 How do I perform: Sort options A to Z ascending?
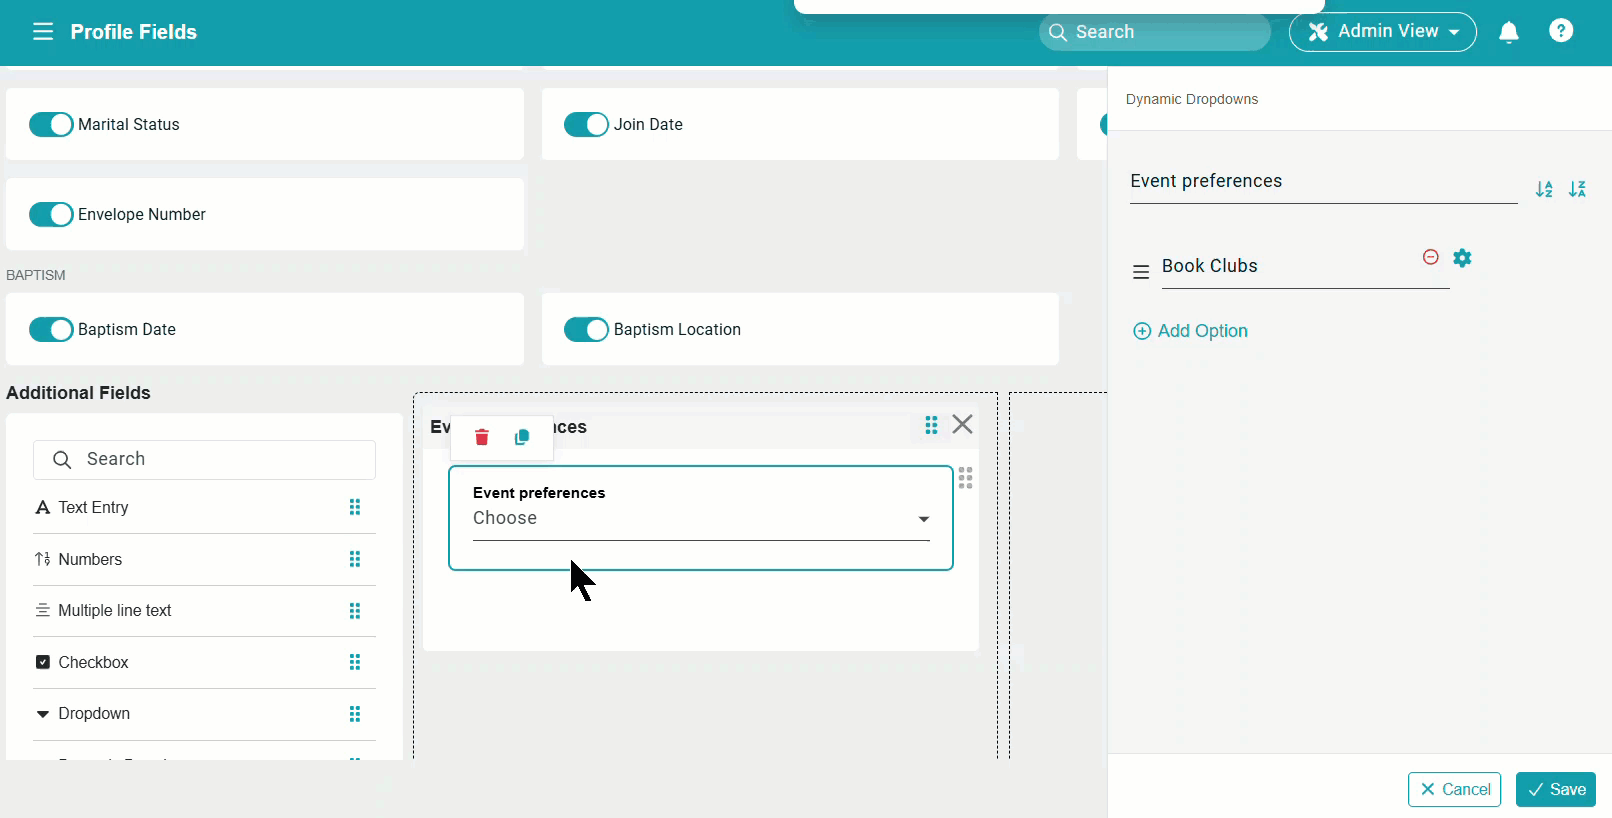pos(1544,189)
